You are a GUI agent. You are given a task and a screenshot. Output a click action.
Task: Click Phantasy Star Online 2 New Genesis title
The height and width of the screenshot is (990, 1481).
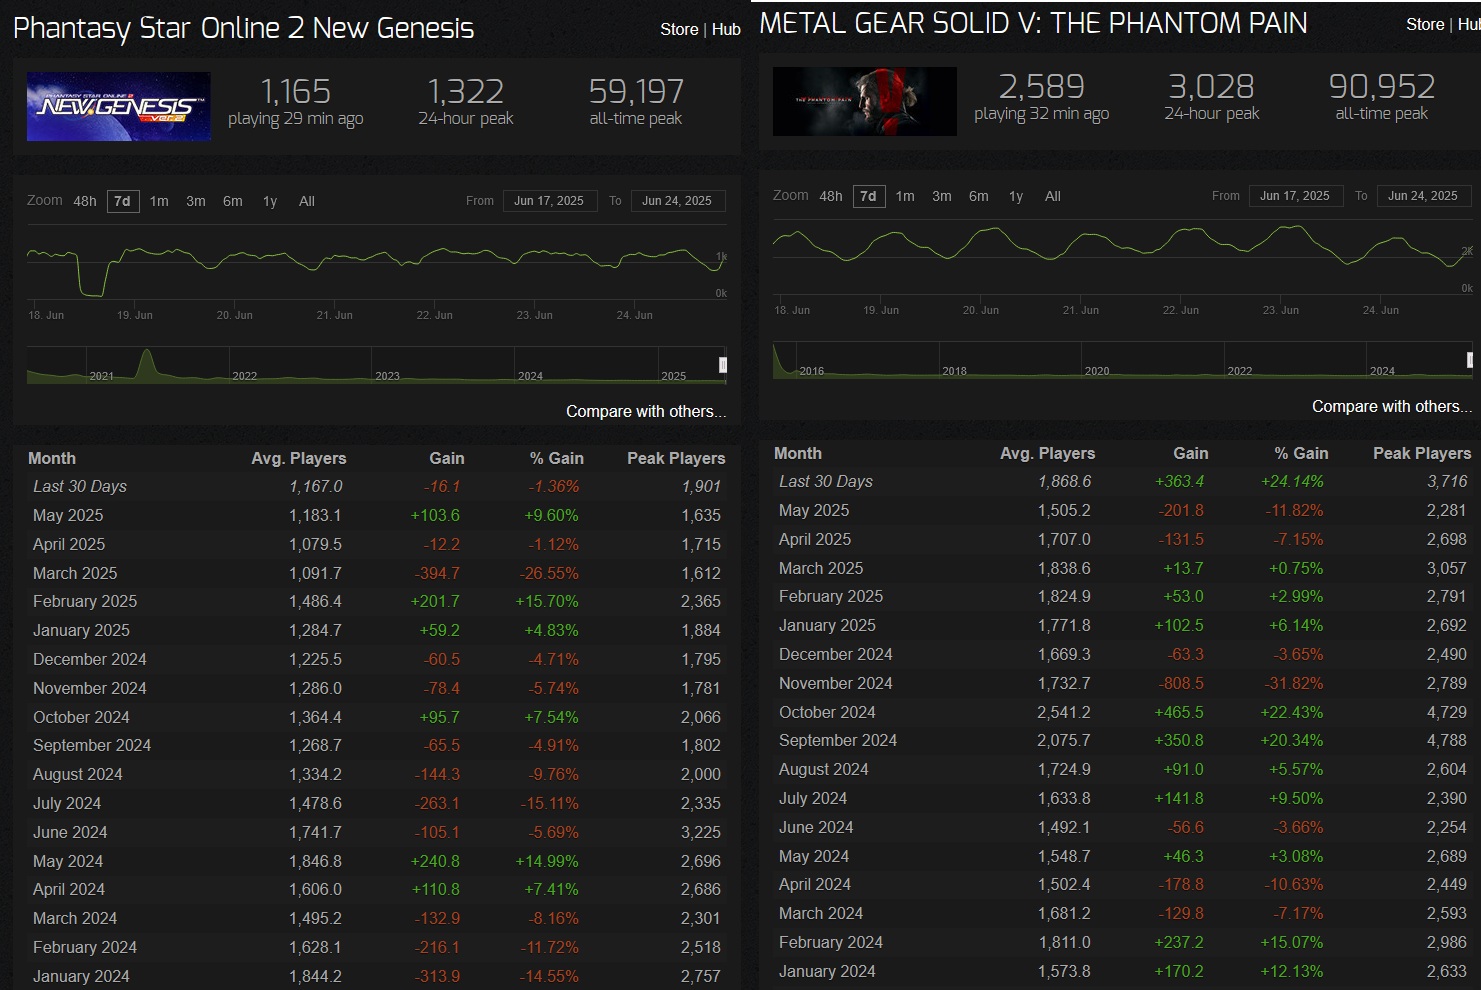pos(243,28)
